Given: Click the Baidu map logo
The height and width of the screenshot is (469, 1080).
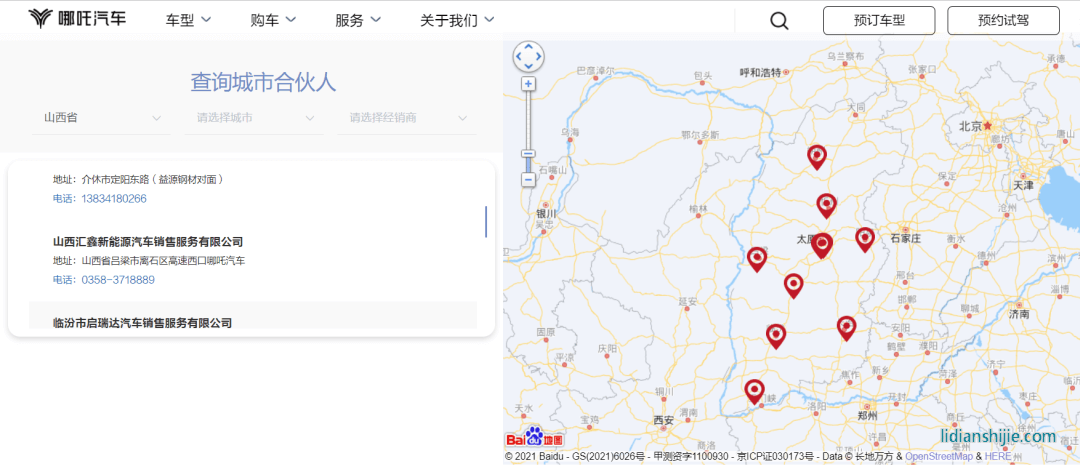Looking at the screenshot, I should (534, 438).
